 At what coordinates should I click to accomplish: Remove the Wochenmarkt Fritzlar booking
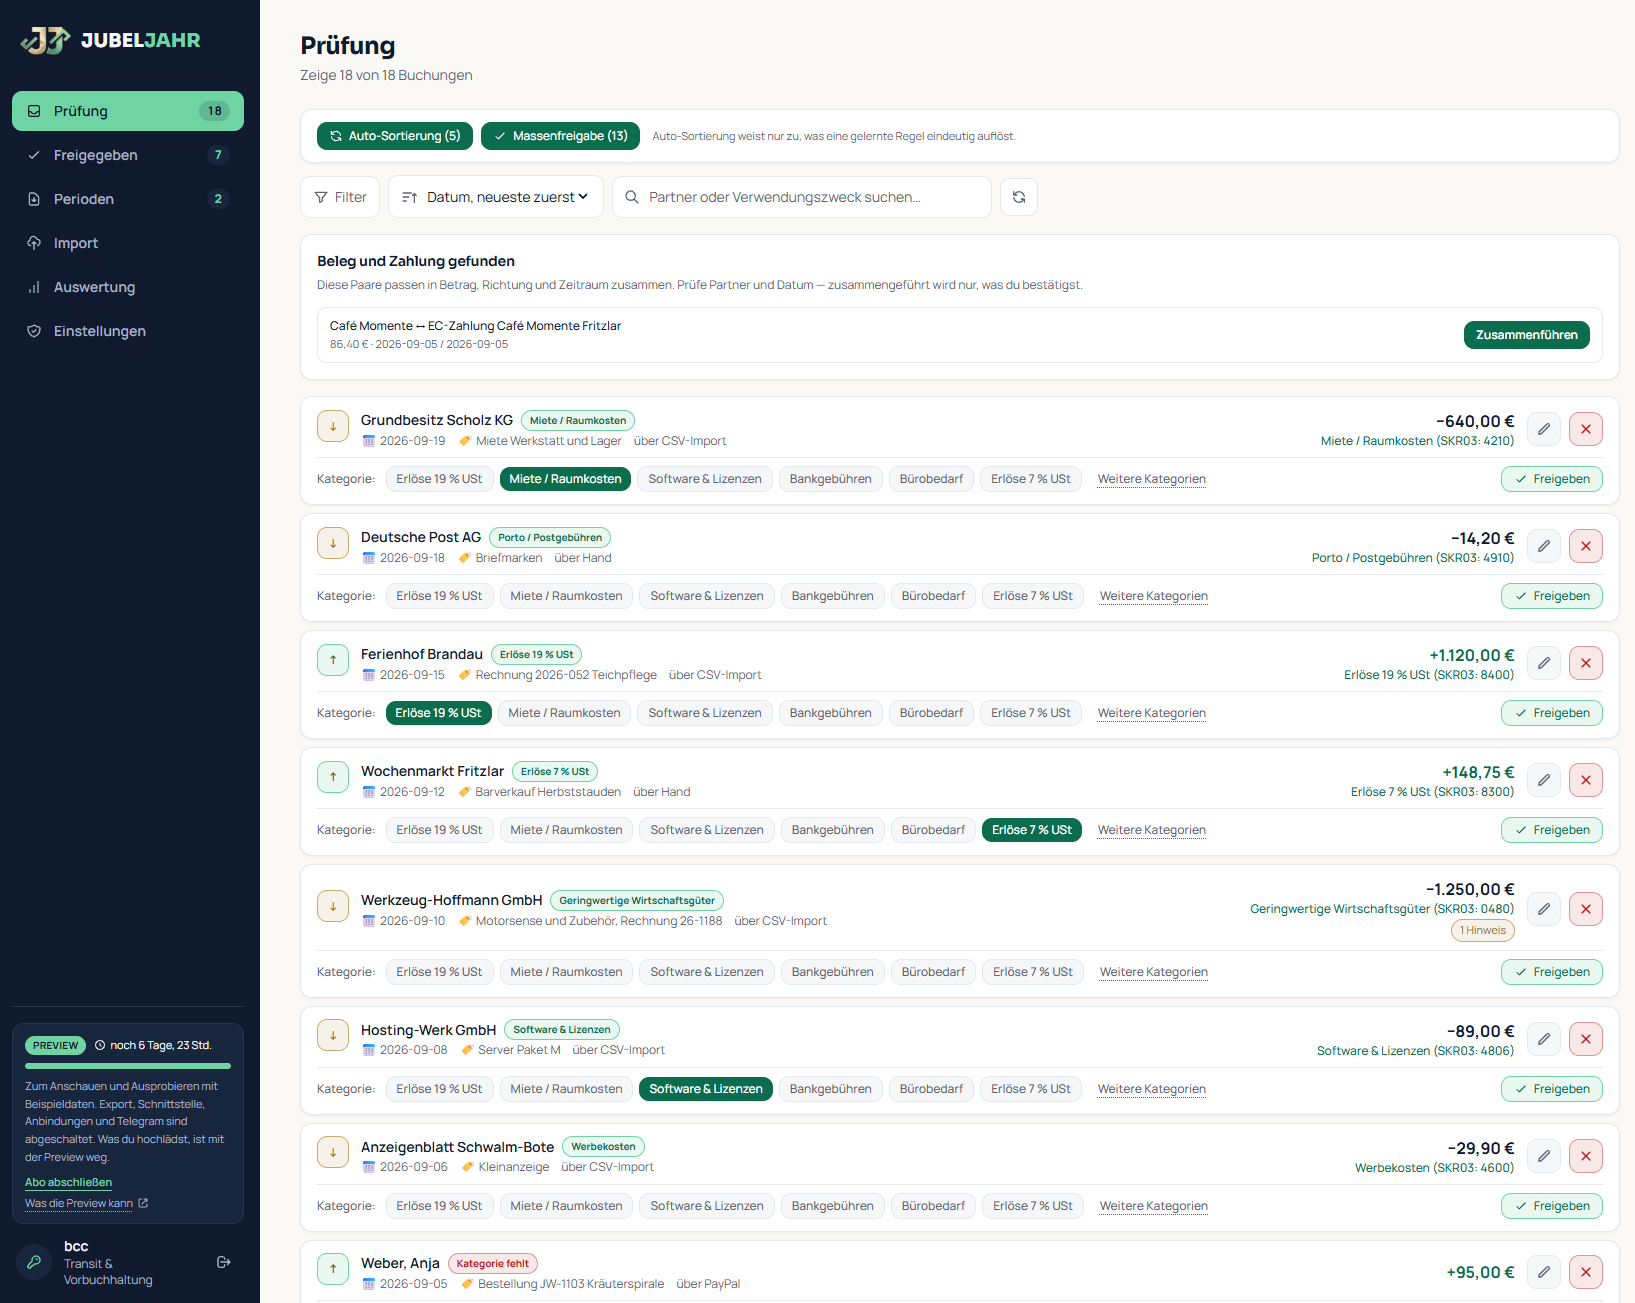pyautogui.click(x=1586, y=780)
